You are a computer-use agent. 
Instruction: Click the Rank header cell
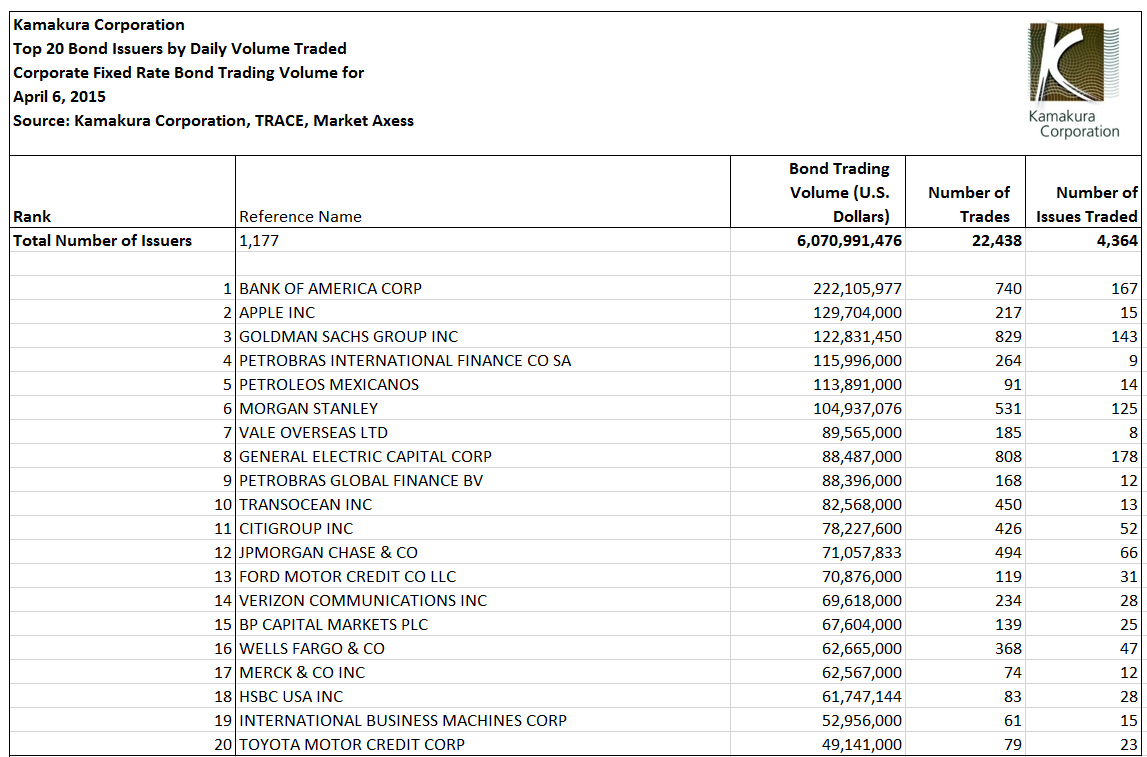(x=122, y=192)
